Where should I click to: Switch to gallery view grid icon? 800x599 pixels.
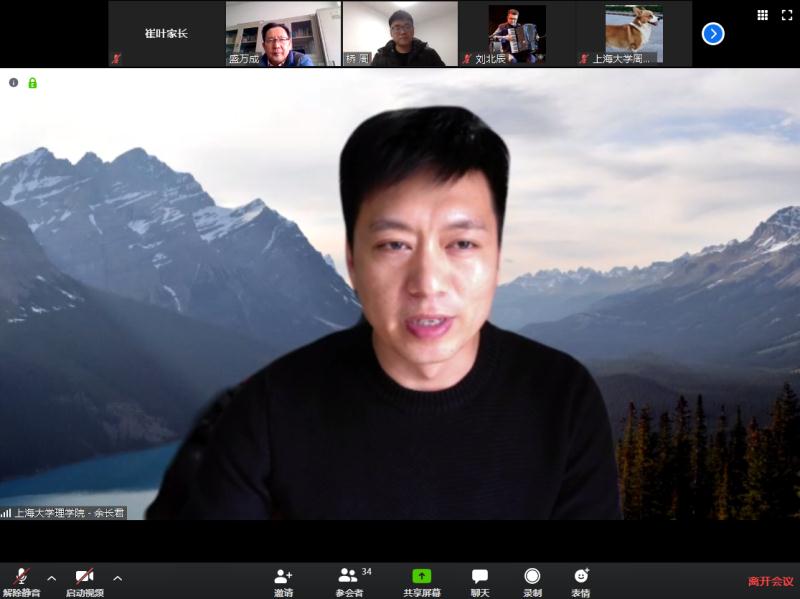762,15
